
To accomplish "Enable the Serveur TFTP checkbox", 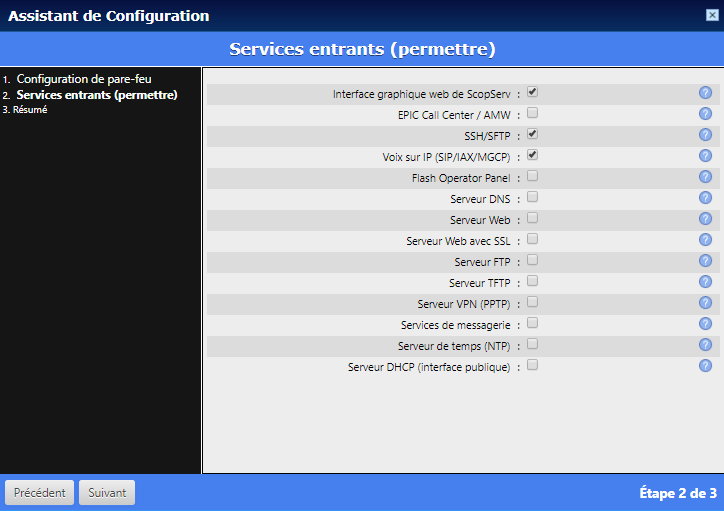I will 532,281.
